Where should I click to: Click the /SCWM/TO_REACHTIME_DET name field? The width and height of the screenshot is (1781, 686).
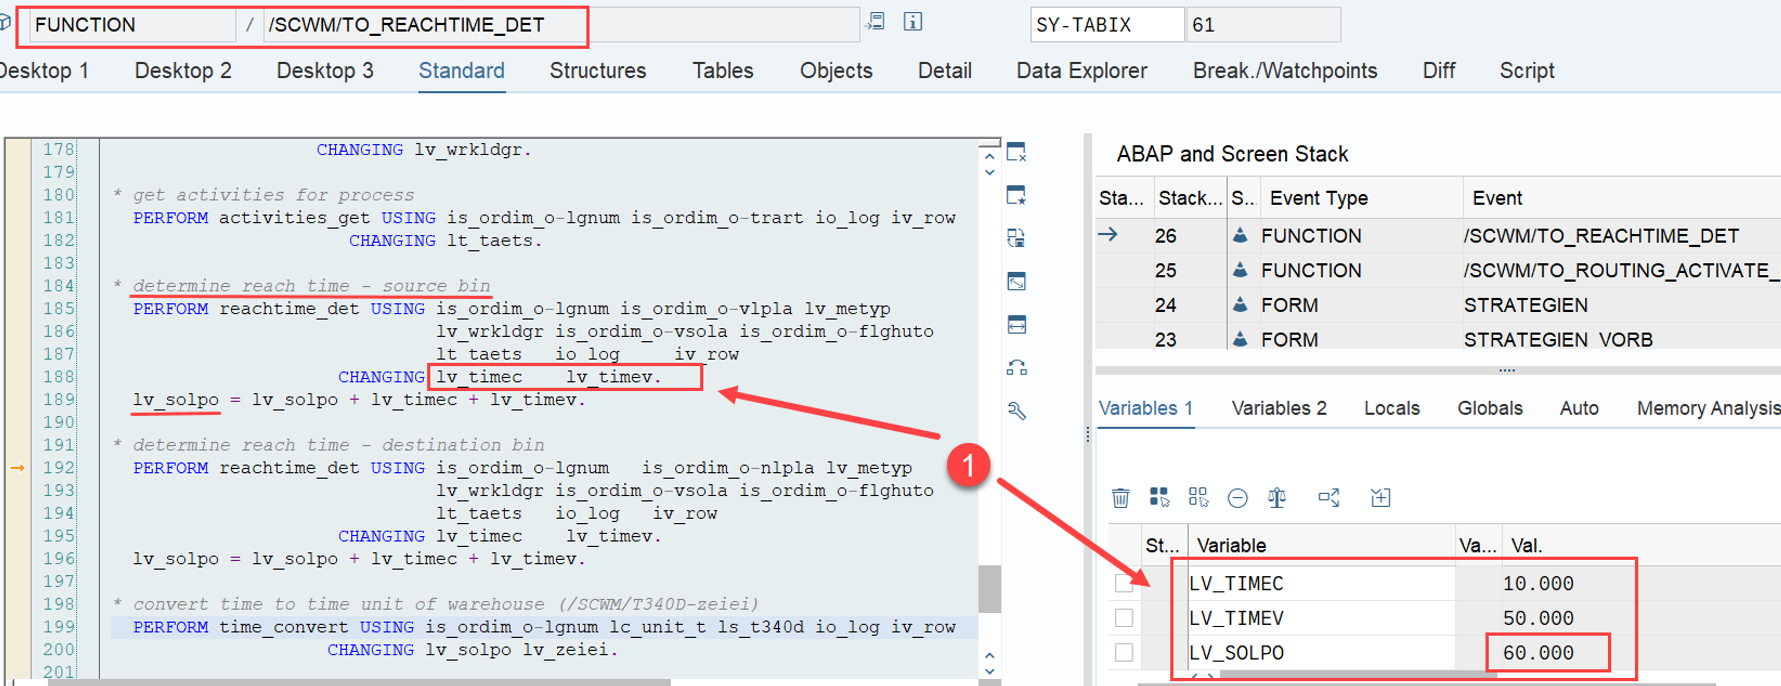pos(561,25)
